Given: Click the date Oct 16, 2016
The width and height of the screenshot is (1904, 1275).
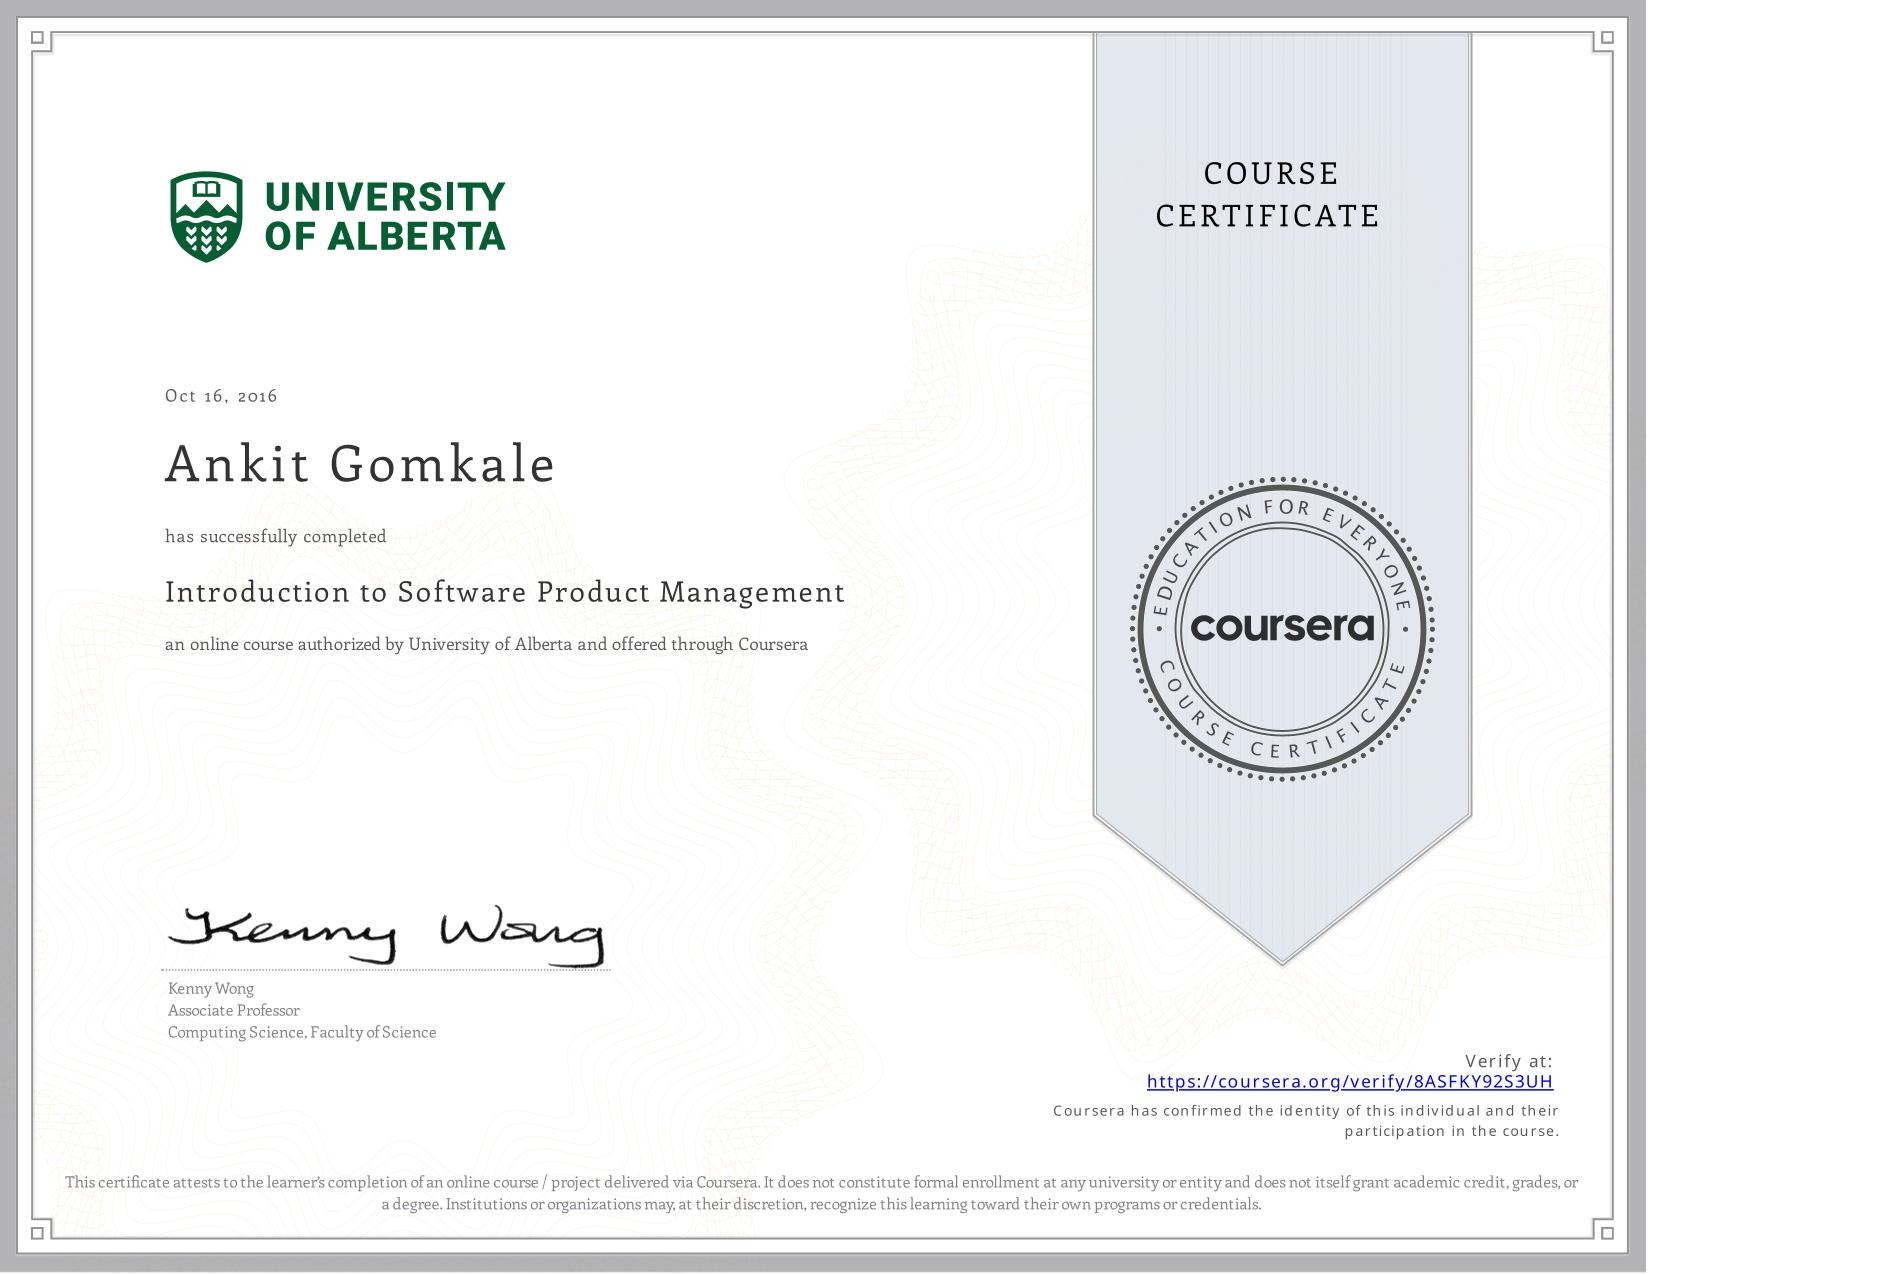Looking at the screenshot, I should pos(221,396).
